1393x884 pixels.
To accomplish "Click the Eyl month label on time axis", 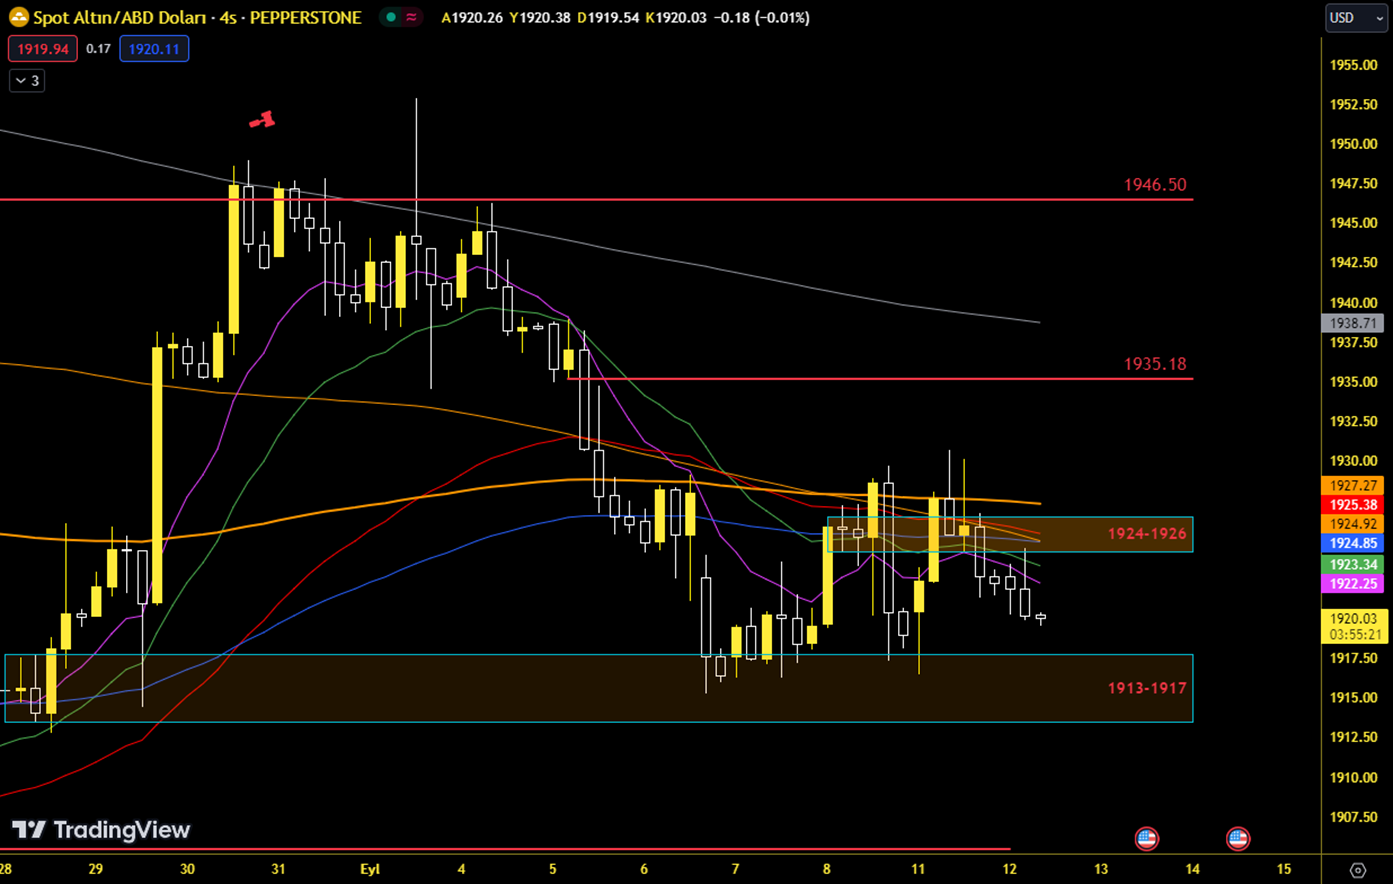I will click(x=370, y=869).
